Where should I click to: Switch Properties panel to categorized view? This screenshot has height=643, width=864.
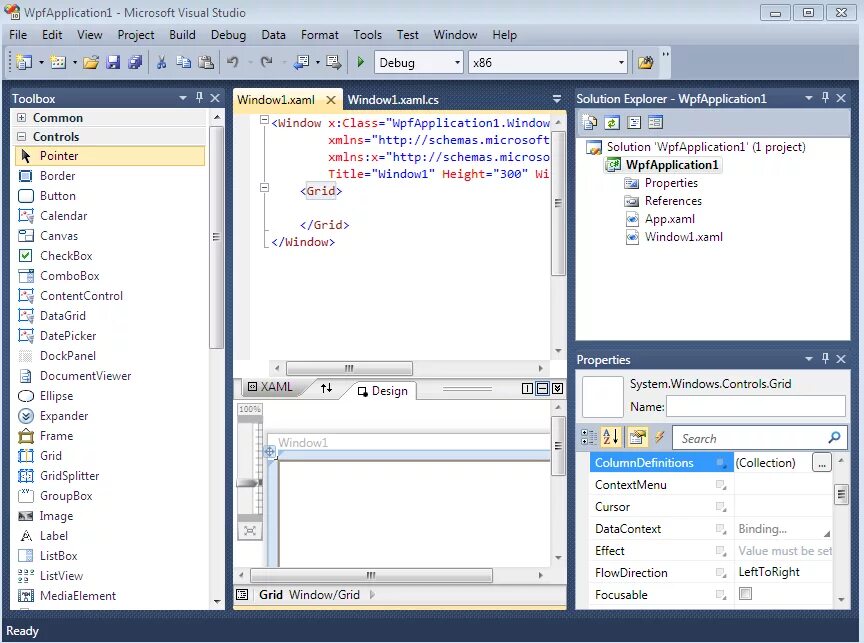588,437
